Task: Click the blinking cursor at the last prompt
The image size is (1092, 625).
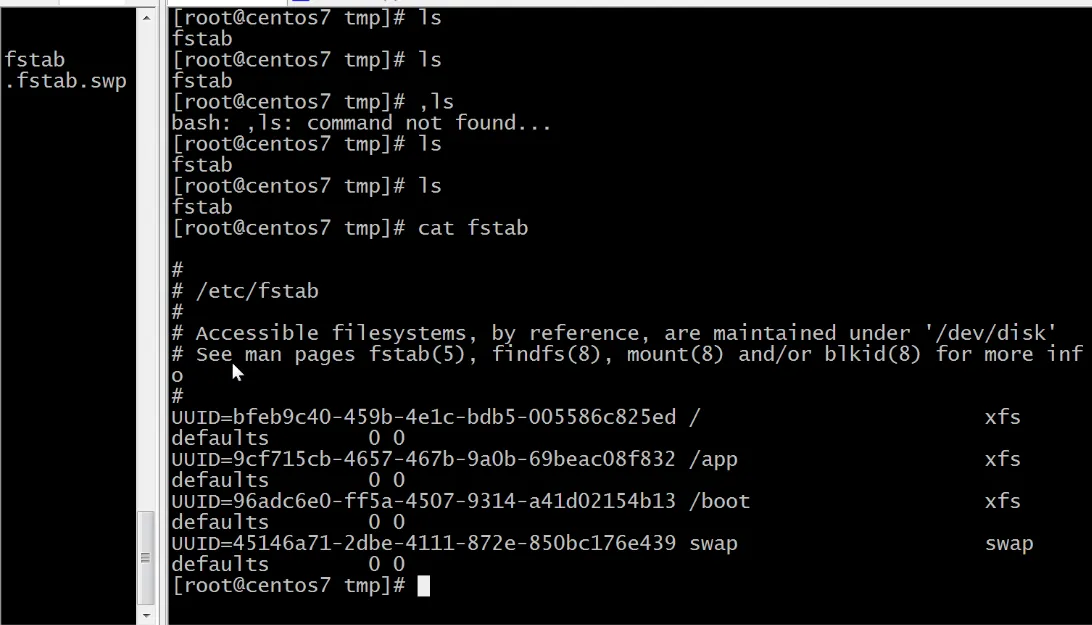Action: 423,586
